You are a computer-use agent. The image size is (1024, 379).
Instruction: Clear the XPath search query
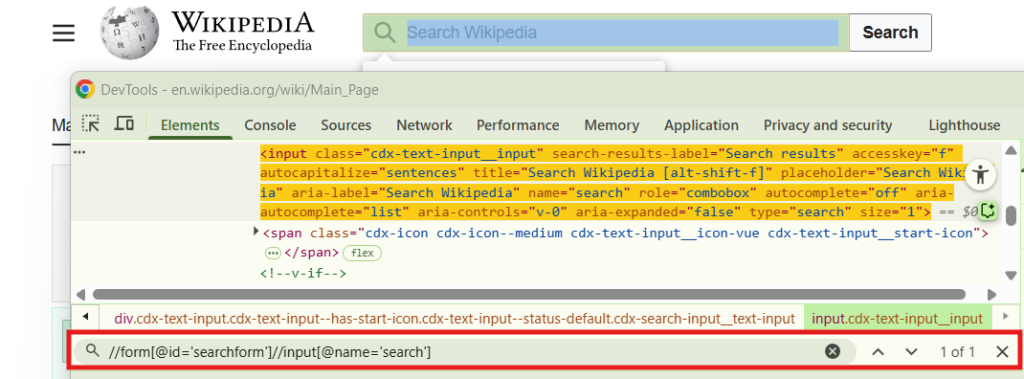click(x=832, y=352)
